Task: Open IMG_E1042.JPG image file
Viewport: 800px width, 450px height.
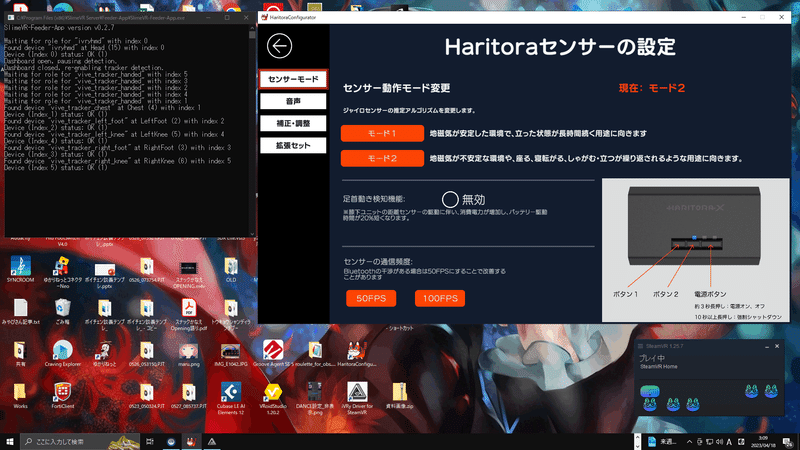Action: click(x=231, y=354)
